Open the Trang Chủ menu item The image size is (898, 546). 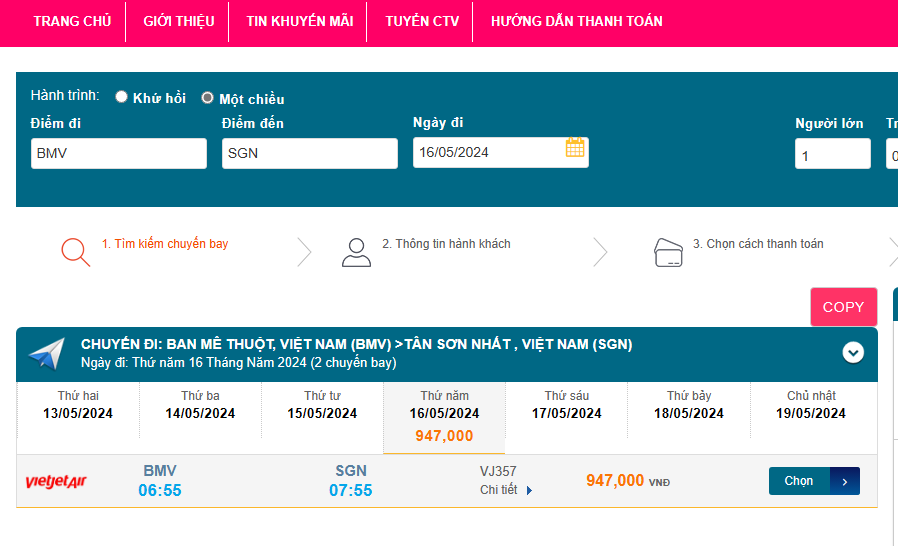click(72, 21)
